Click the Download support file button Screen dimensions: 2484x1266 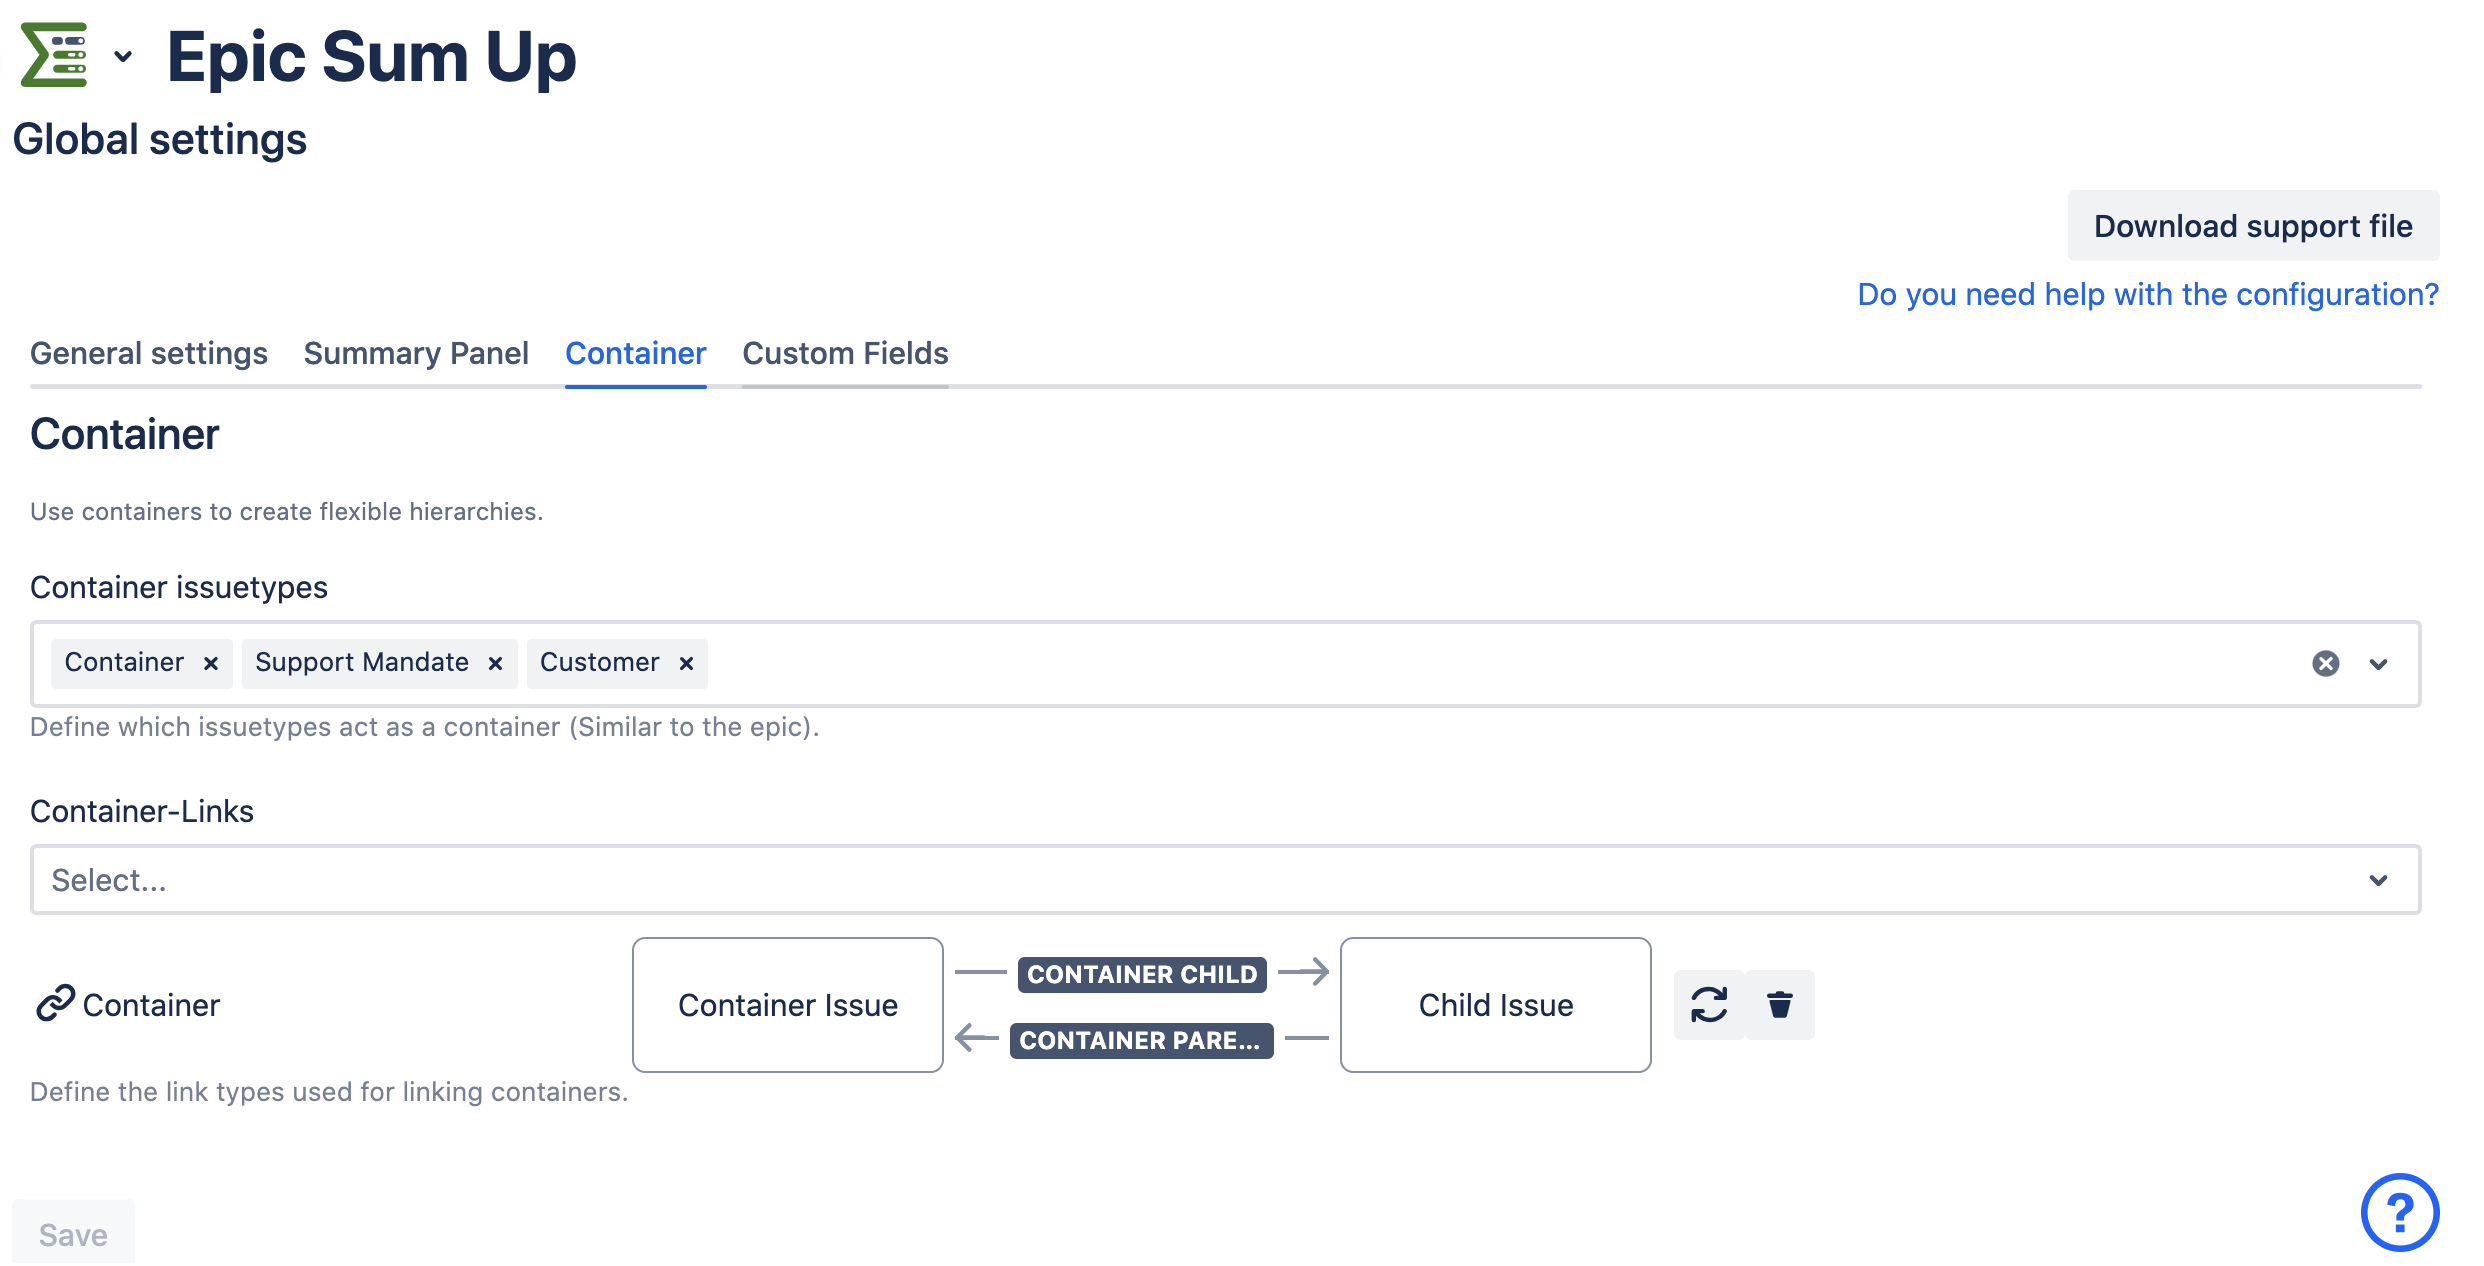coord(2253,226)
